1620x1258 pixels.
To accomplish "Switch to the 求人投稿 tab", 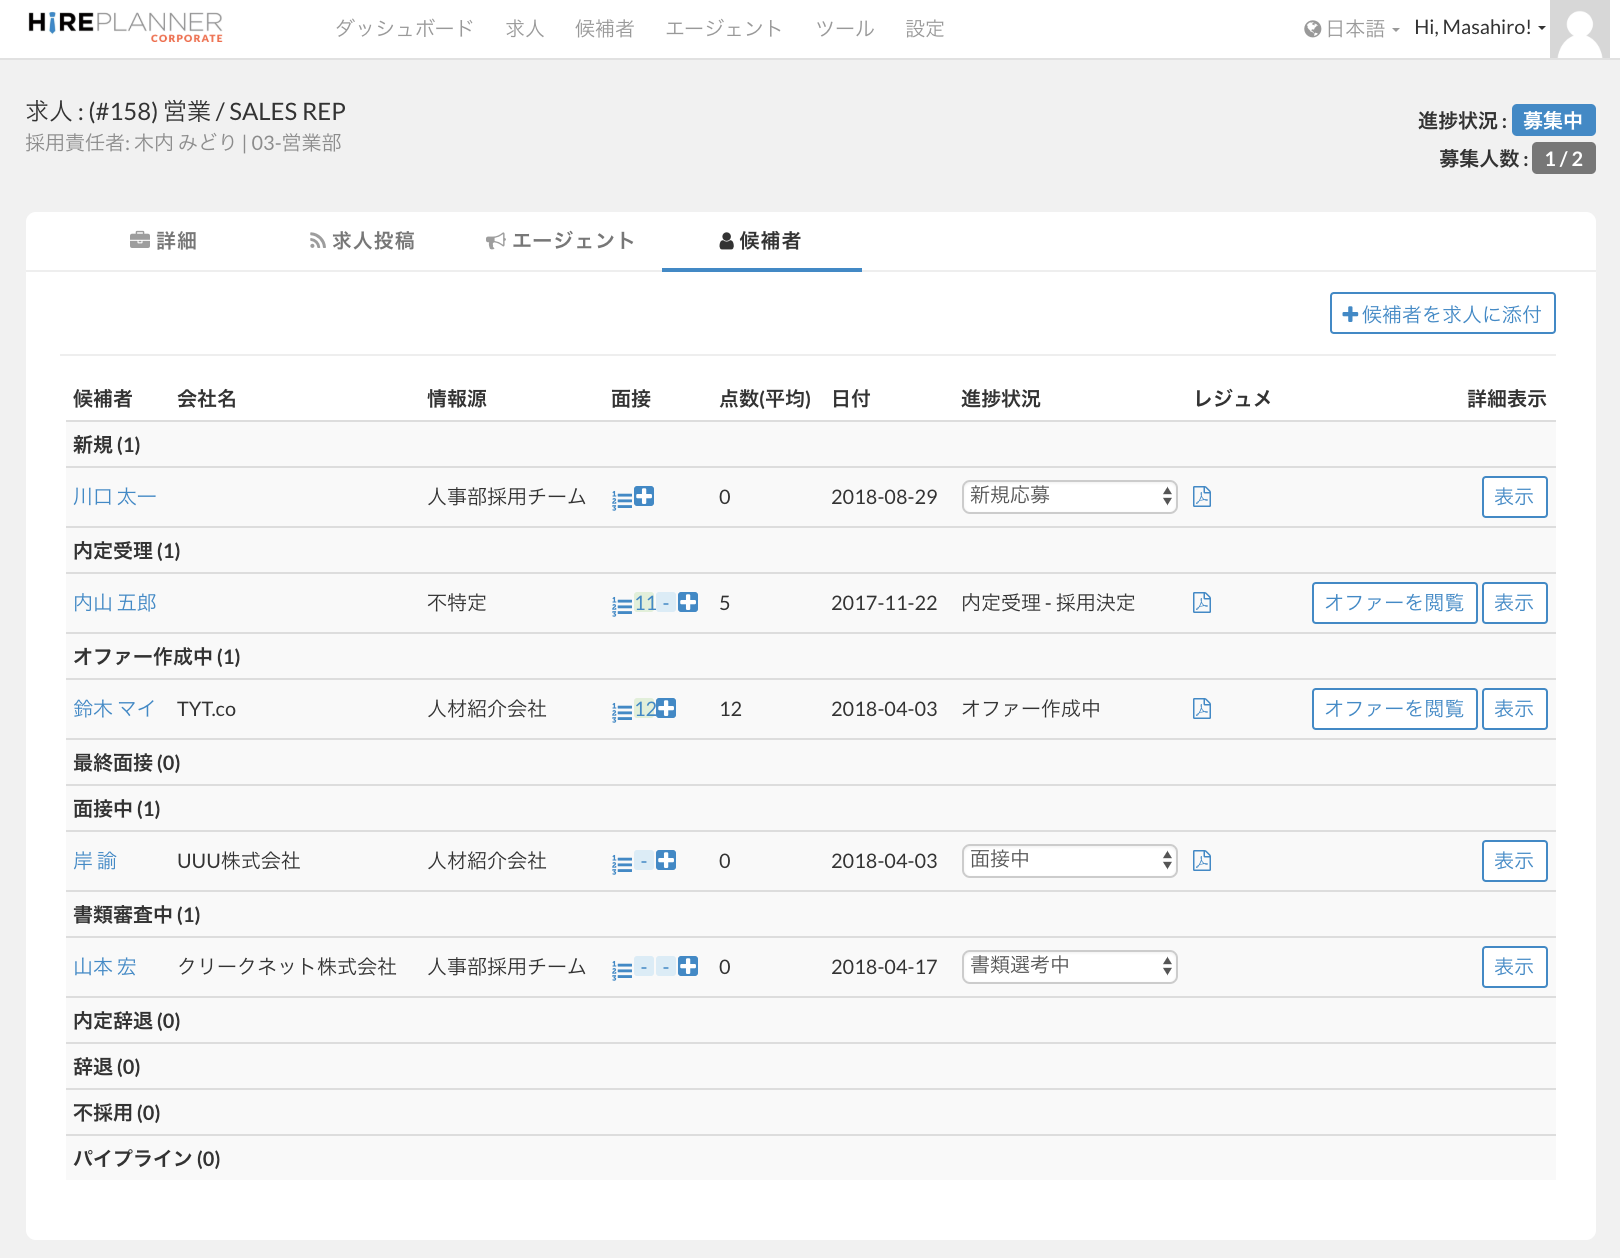I will tap(362, 241).
